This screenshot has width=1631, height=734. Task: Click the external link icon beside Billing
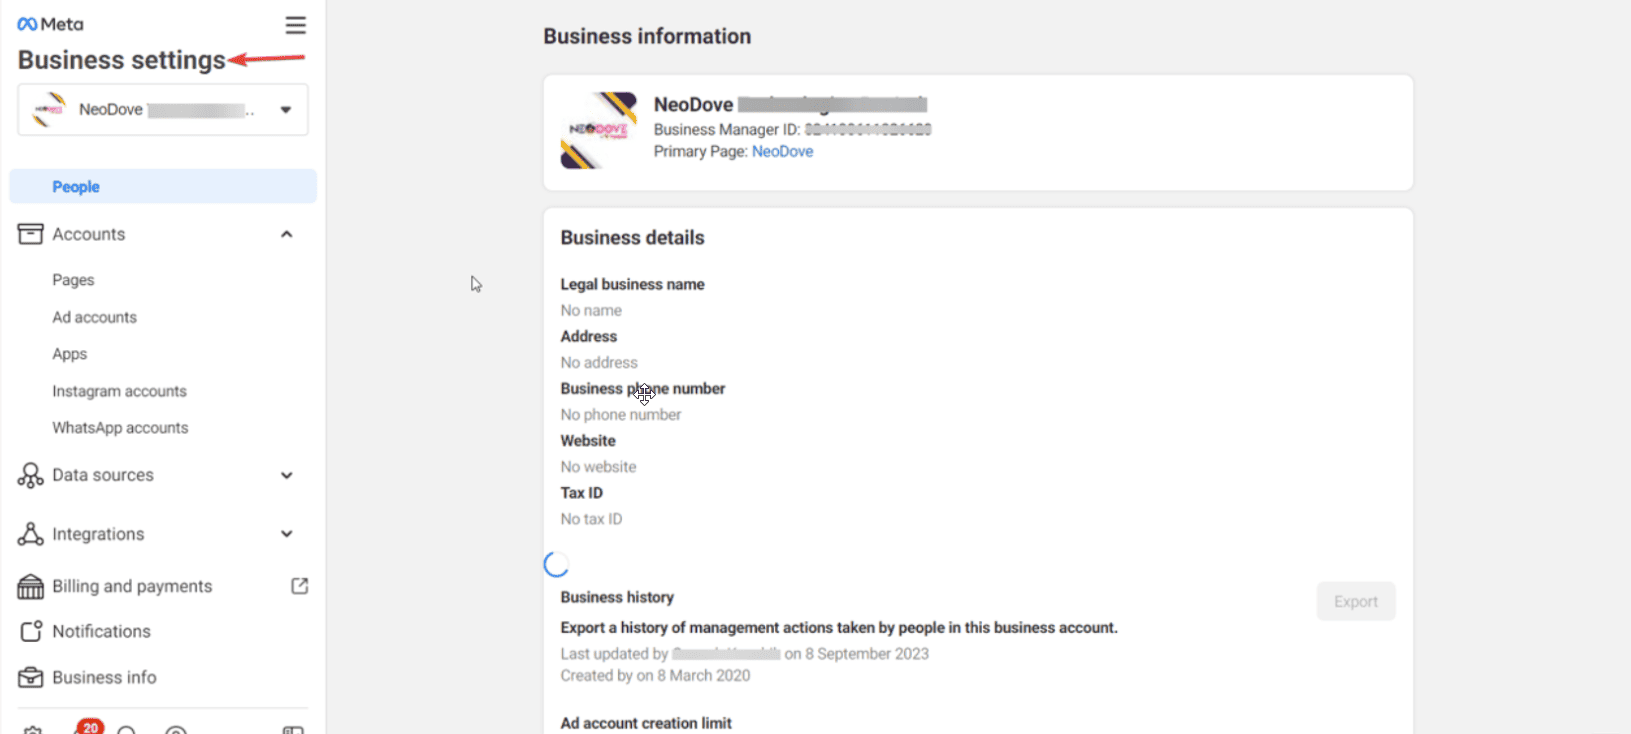click(x=299, y=586)
